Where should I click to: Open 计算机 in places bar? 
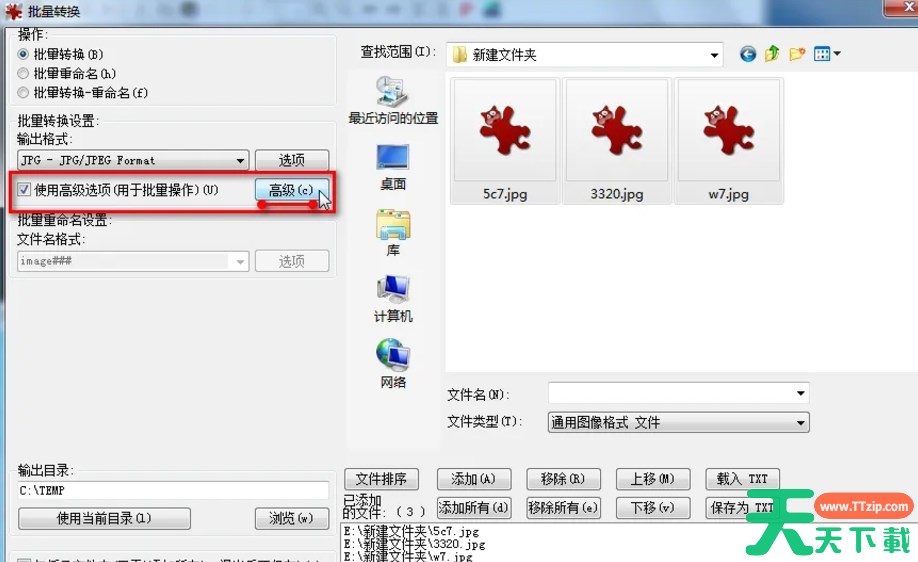click(393, 299)
